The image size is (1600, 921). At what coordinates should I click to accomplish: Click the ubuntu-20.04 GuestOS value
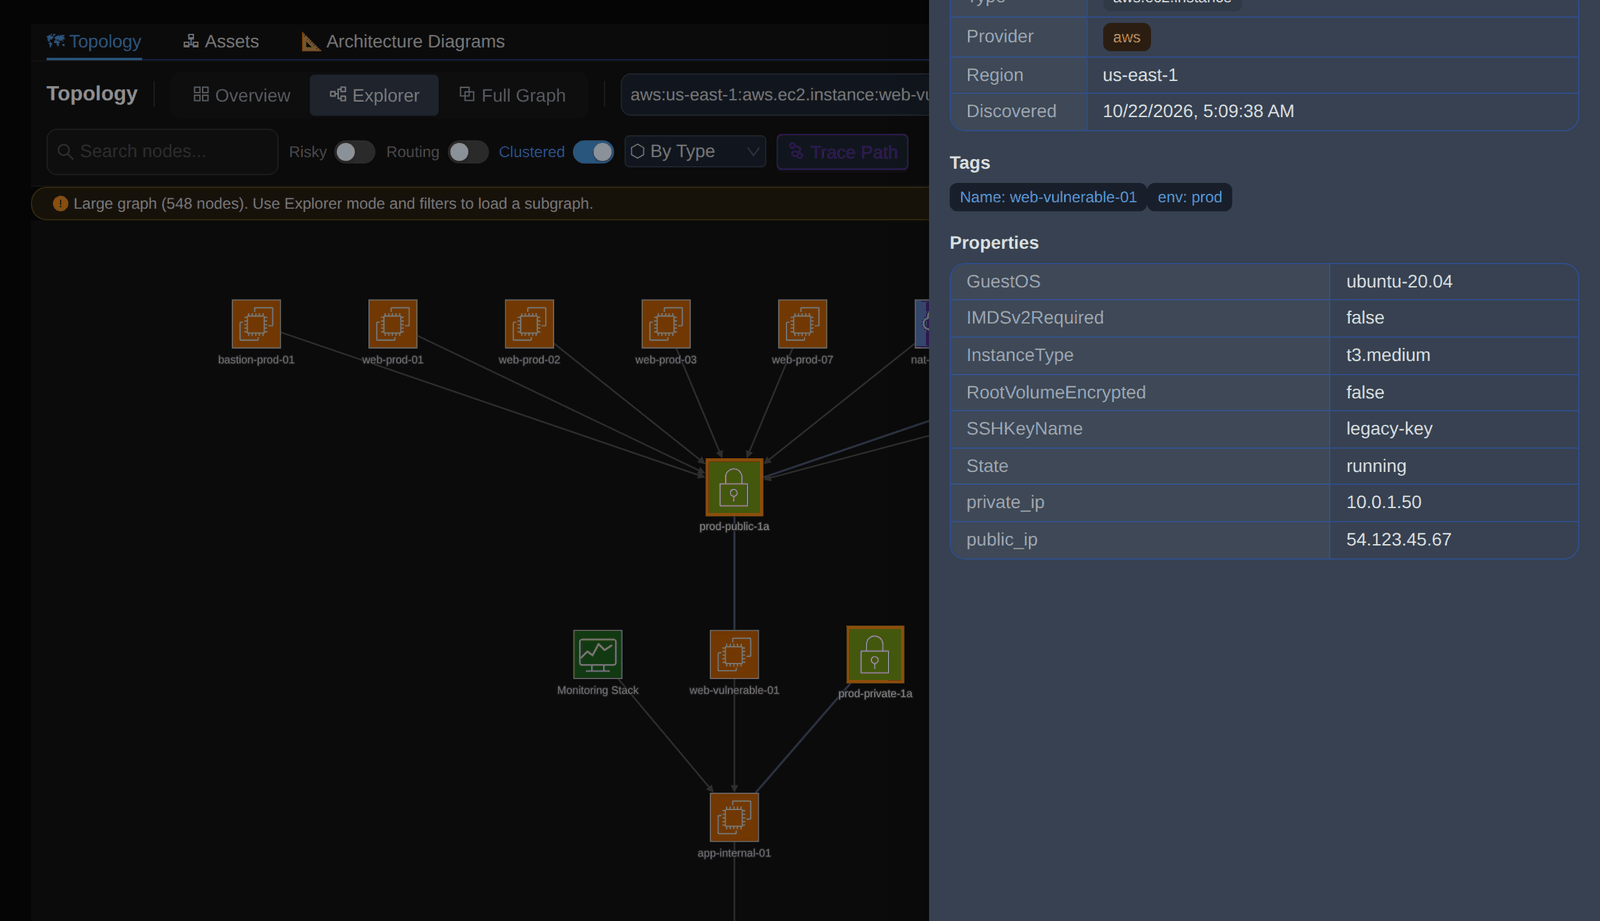click(1399, 282)
